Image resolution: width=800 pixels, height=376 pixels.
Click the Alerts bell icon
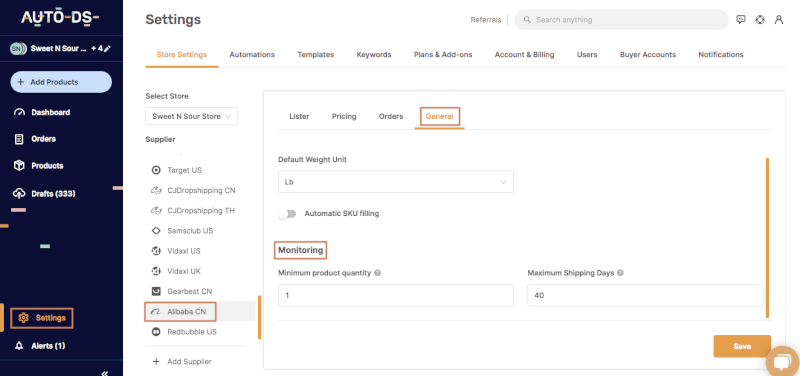[19, 346]
